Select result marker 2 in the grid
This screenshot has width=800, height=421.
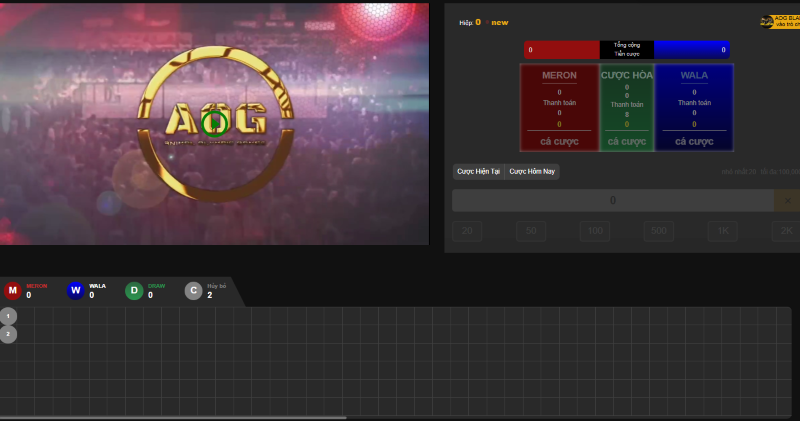point(8,334)
